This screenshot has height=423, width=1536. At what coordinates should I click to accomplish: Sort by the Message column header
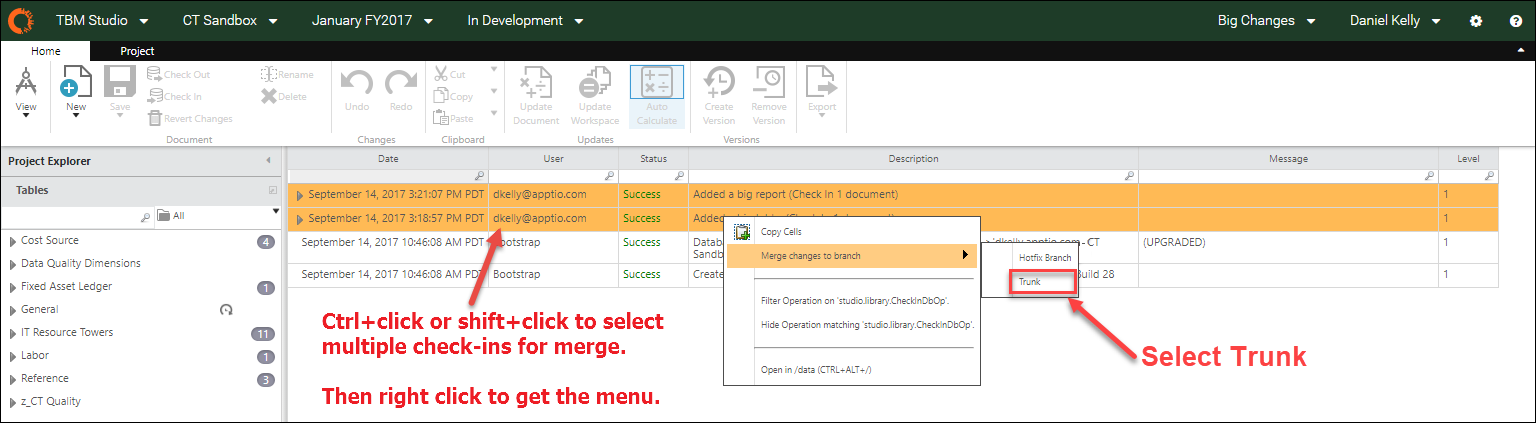[x=1289, y=158]
